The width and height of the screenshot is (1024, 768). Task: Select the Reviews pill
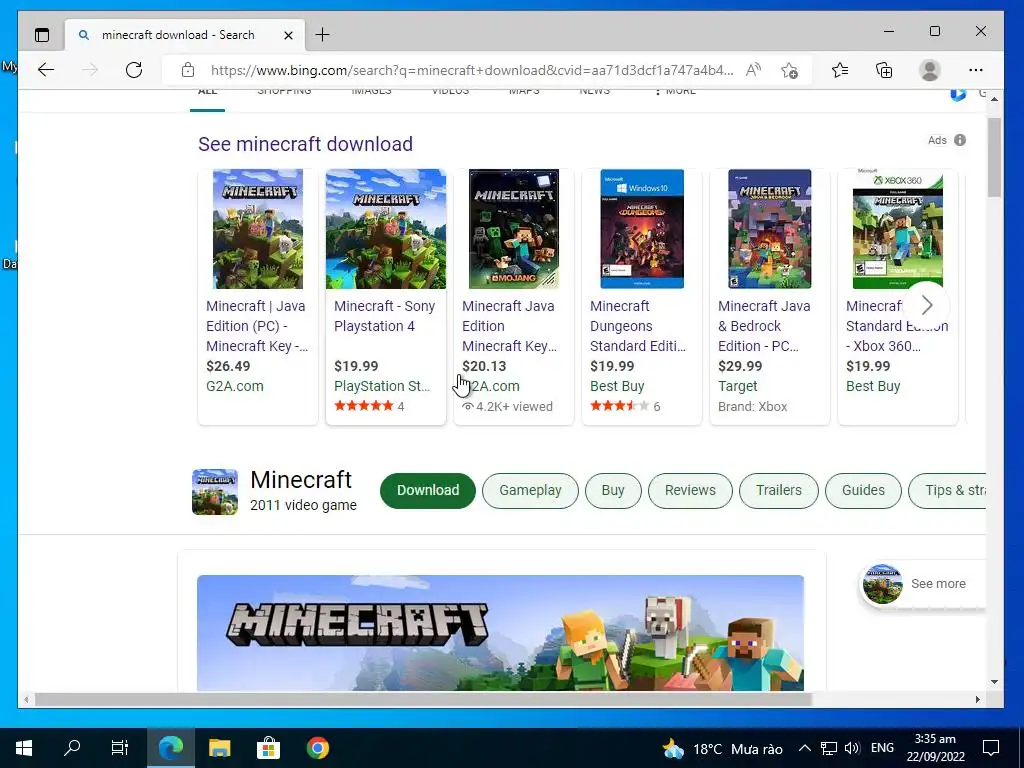tap(690, 490)
